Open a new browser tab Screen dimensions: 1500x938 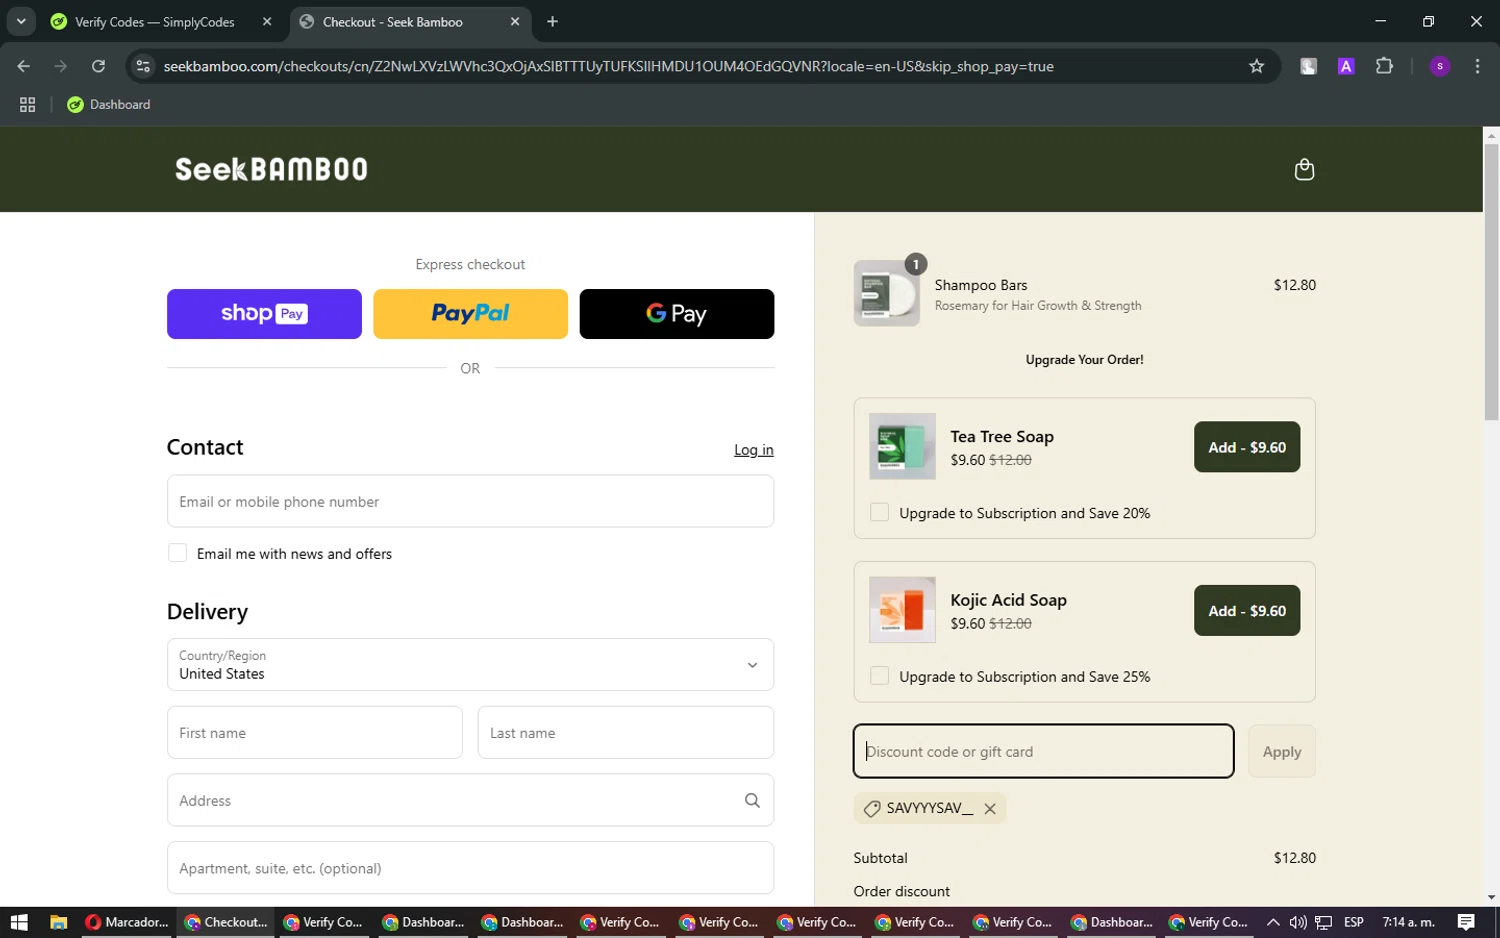pos(552,21)
